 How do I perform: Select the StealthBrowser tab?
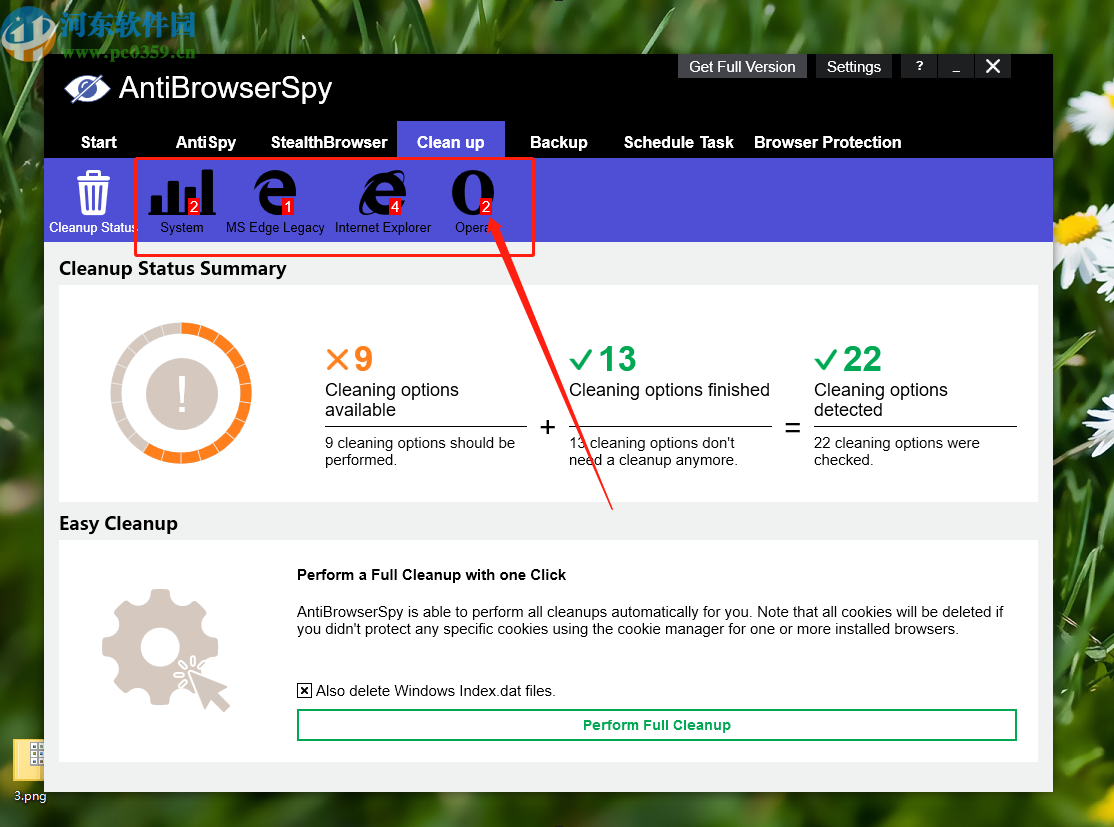pos(328,142)
